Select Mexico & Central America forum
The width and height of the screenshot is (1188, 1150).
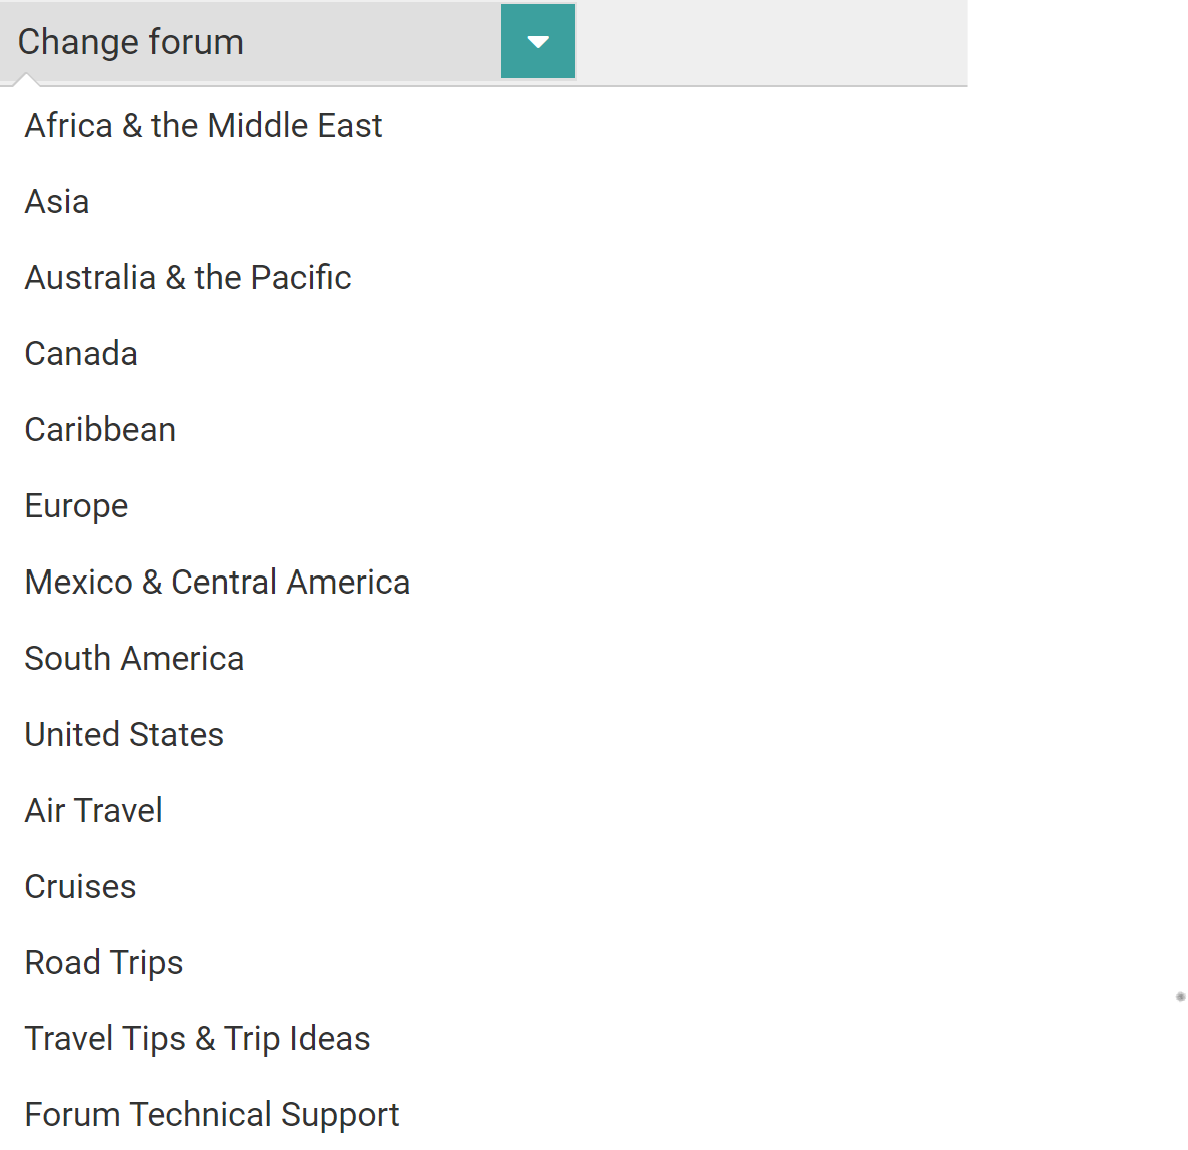[217, 582]
